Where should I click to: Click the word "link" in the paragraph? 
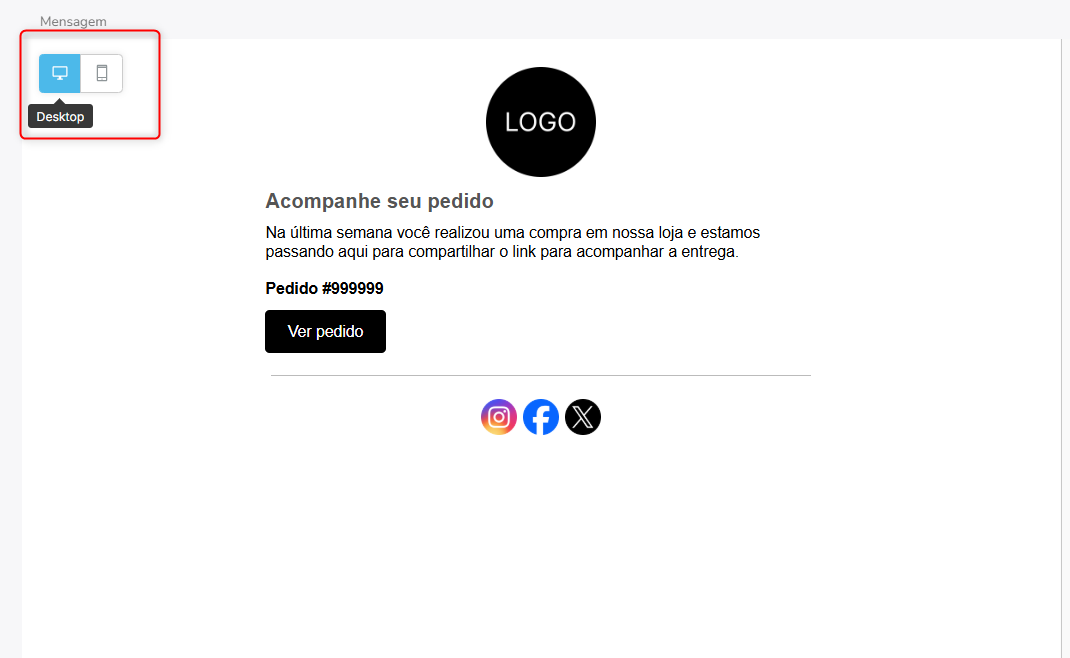[524, 252]
